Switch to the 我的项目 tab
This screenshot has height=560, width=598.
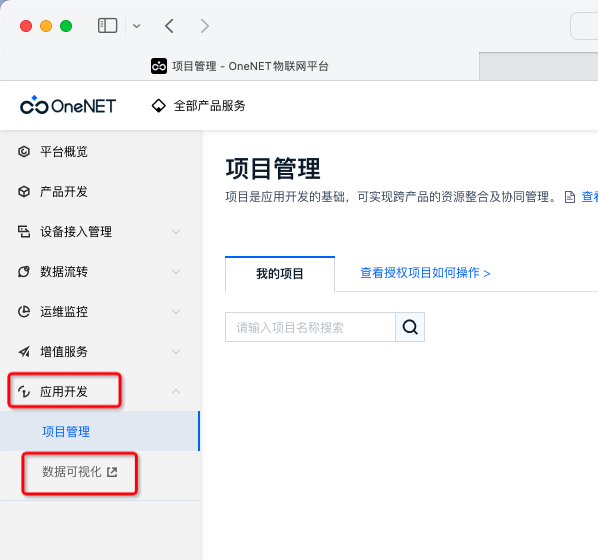point(280,274)
